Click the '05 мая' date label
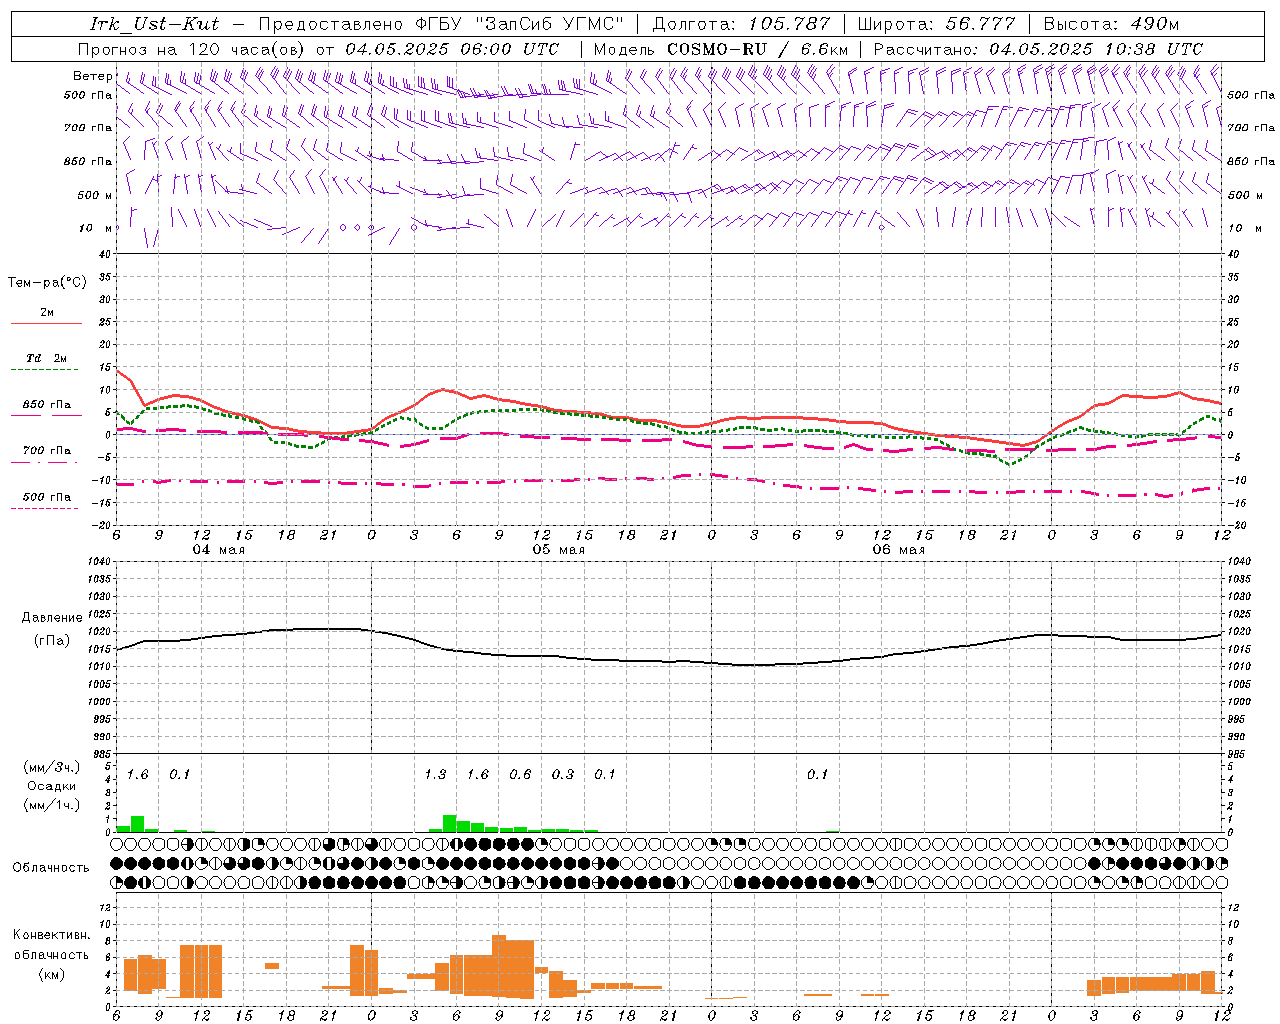The width and height of the screenshot is (1280, 1024). coord(558,550)
